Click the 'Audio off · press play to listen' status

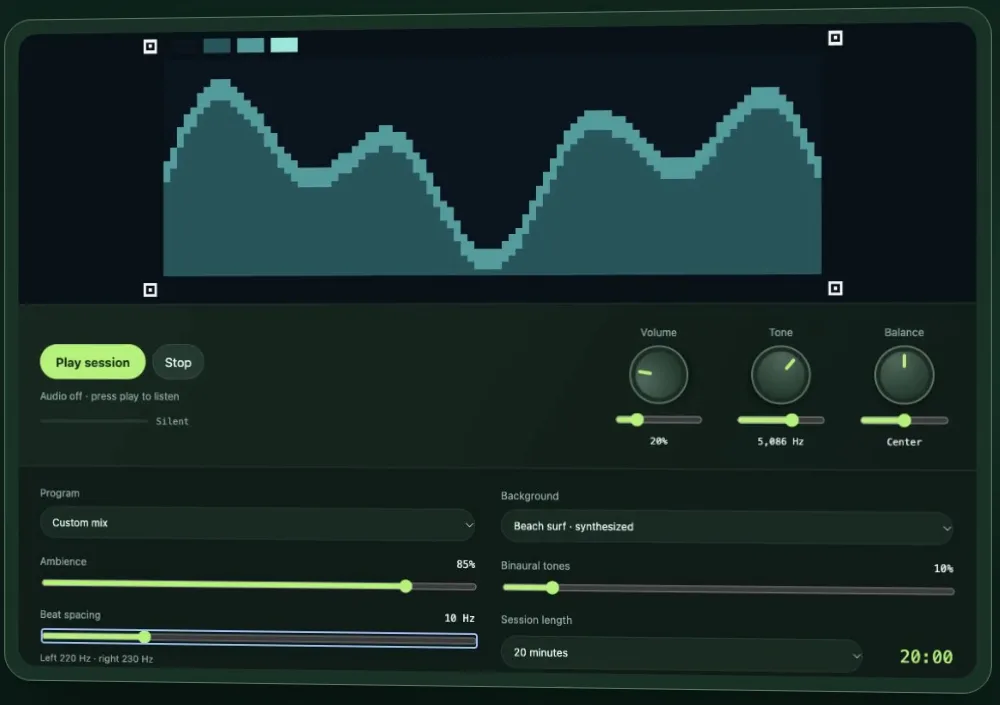coord(110,396)
